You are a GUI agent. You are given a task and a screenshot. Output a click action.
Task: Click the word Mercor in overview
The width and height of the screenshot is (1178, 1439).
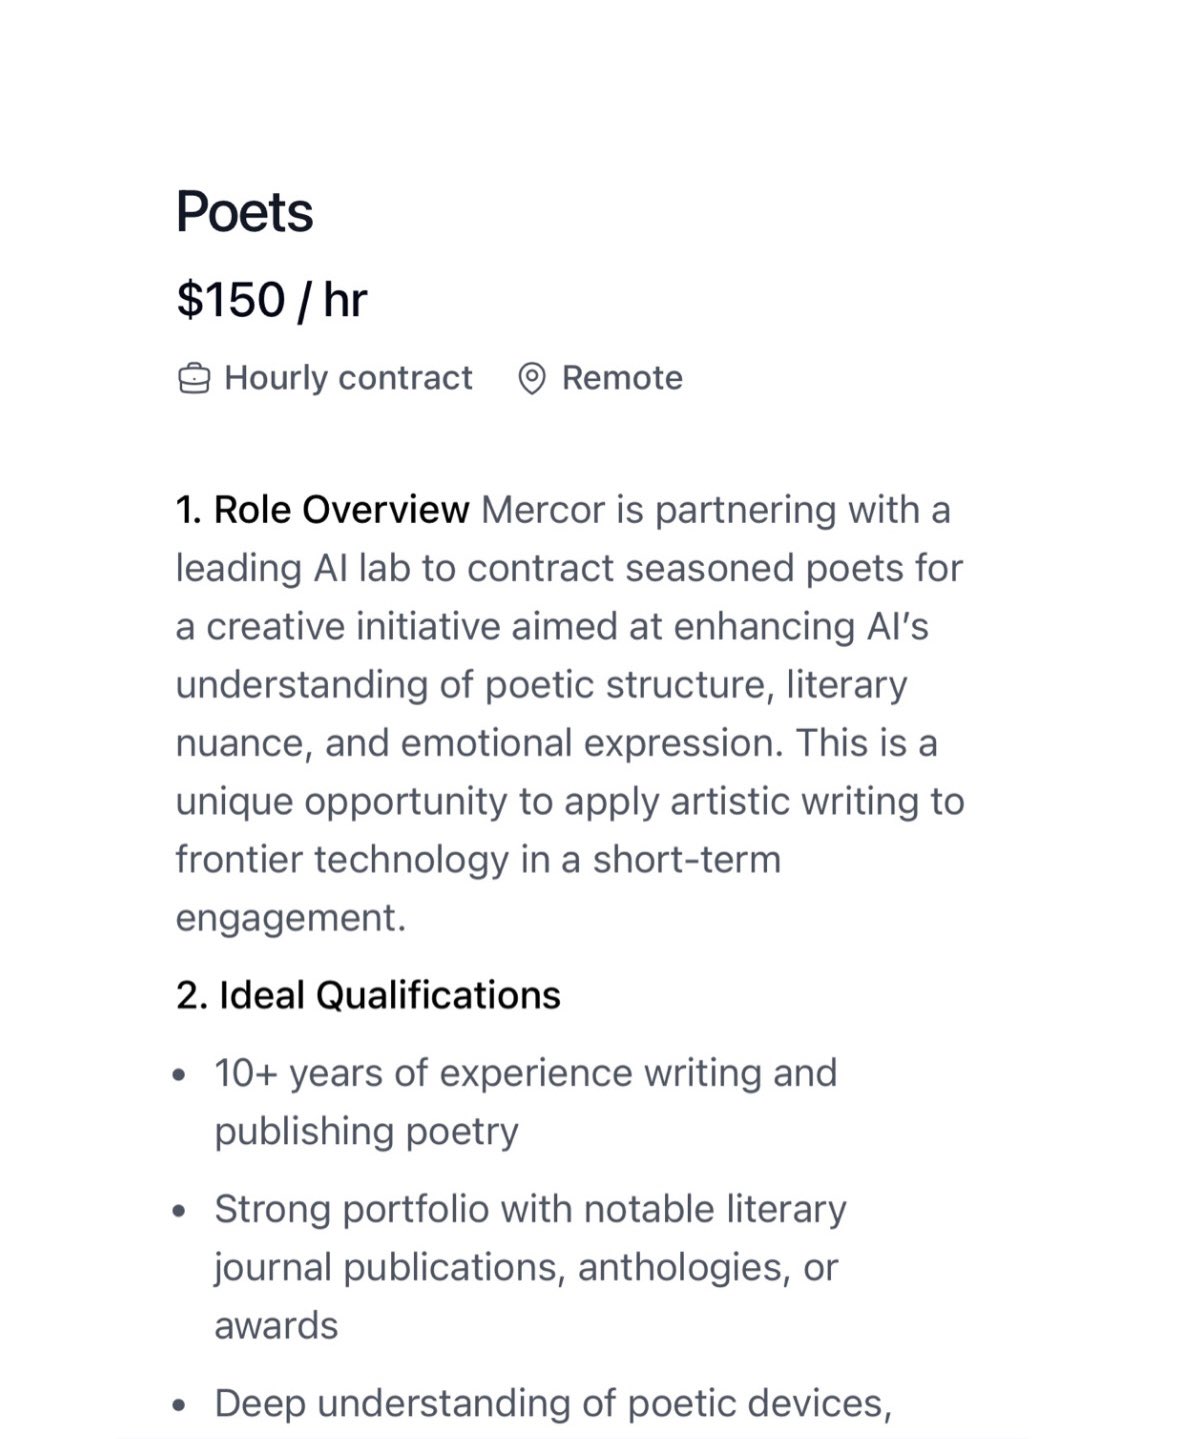543,510
